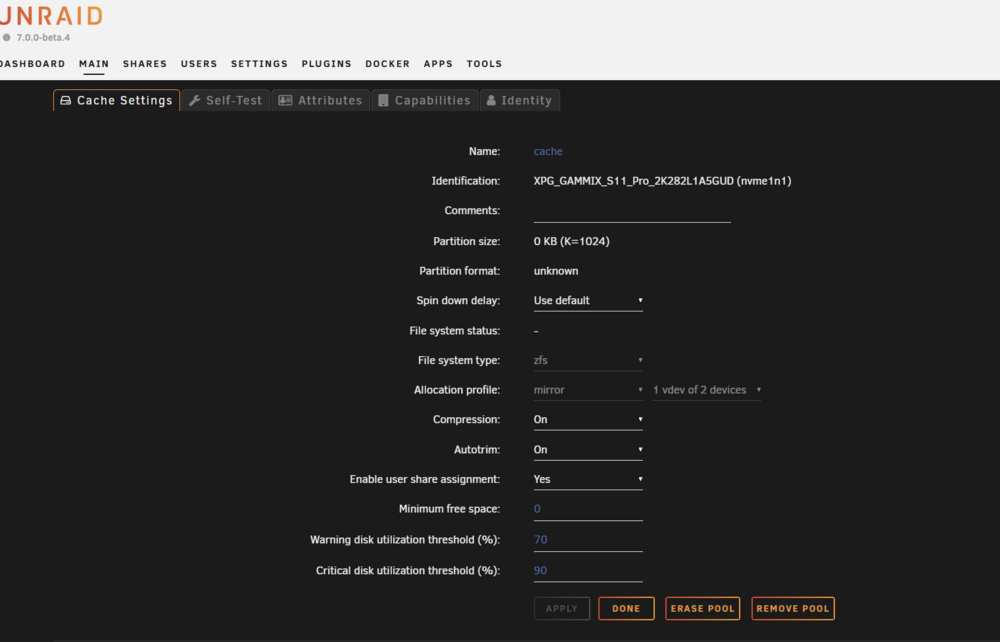
Task: Open the Spin down delay dropdown
Action: [588, 300]
